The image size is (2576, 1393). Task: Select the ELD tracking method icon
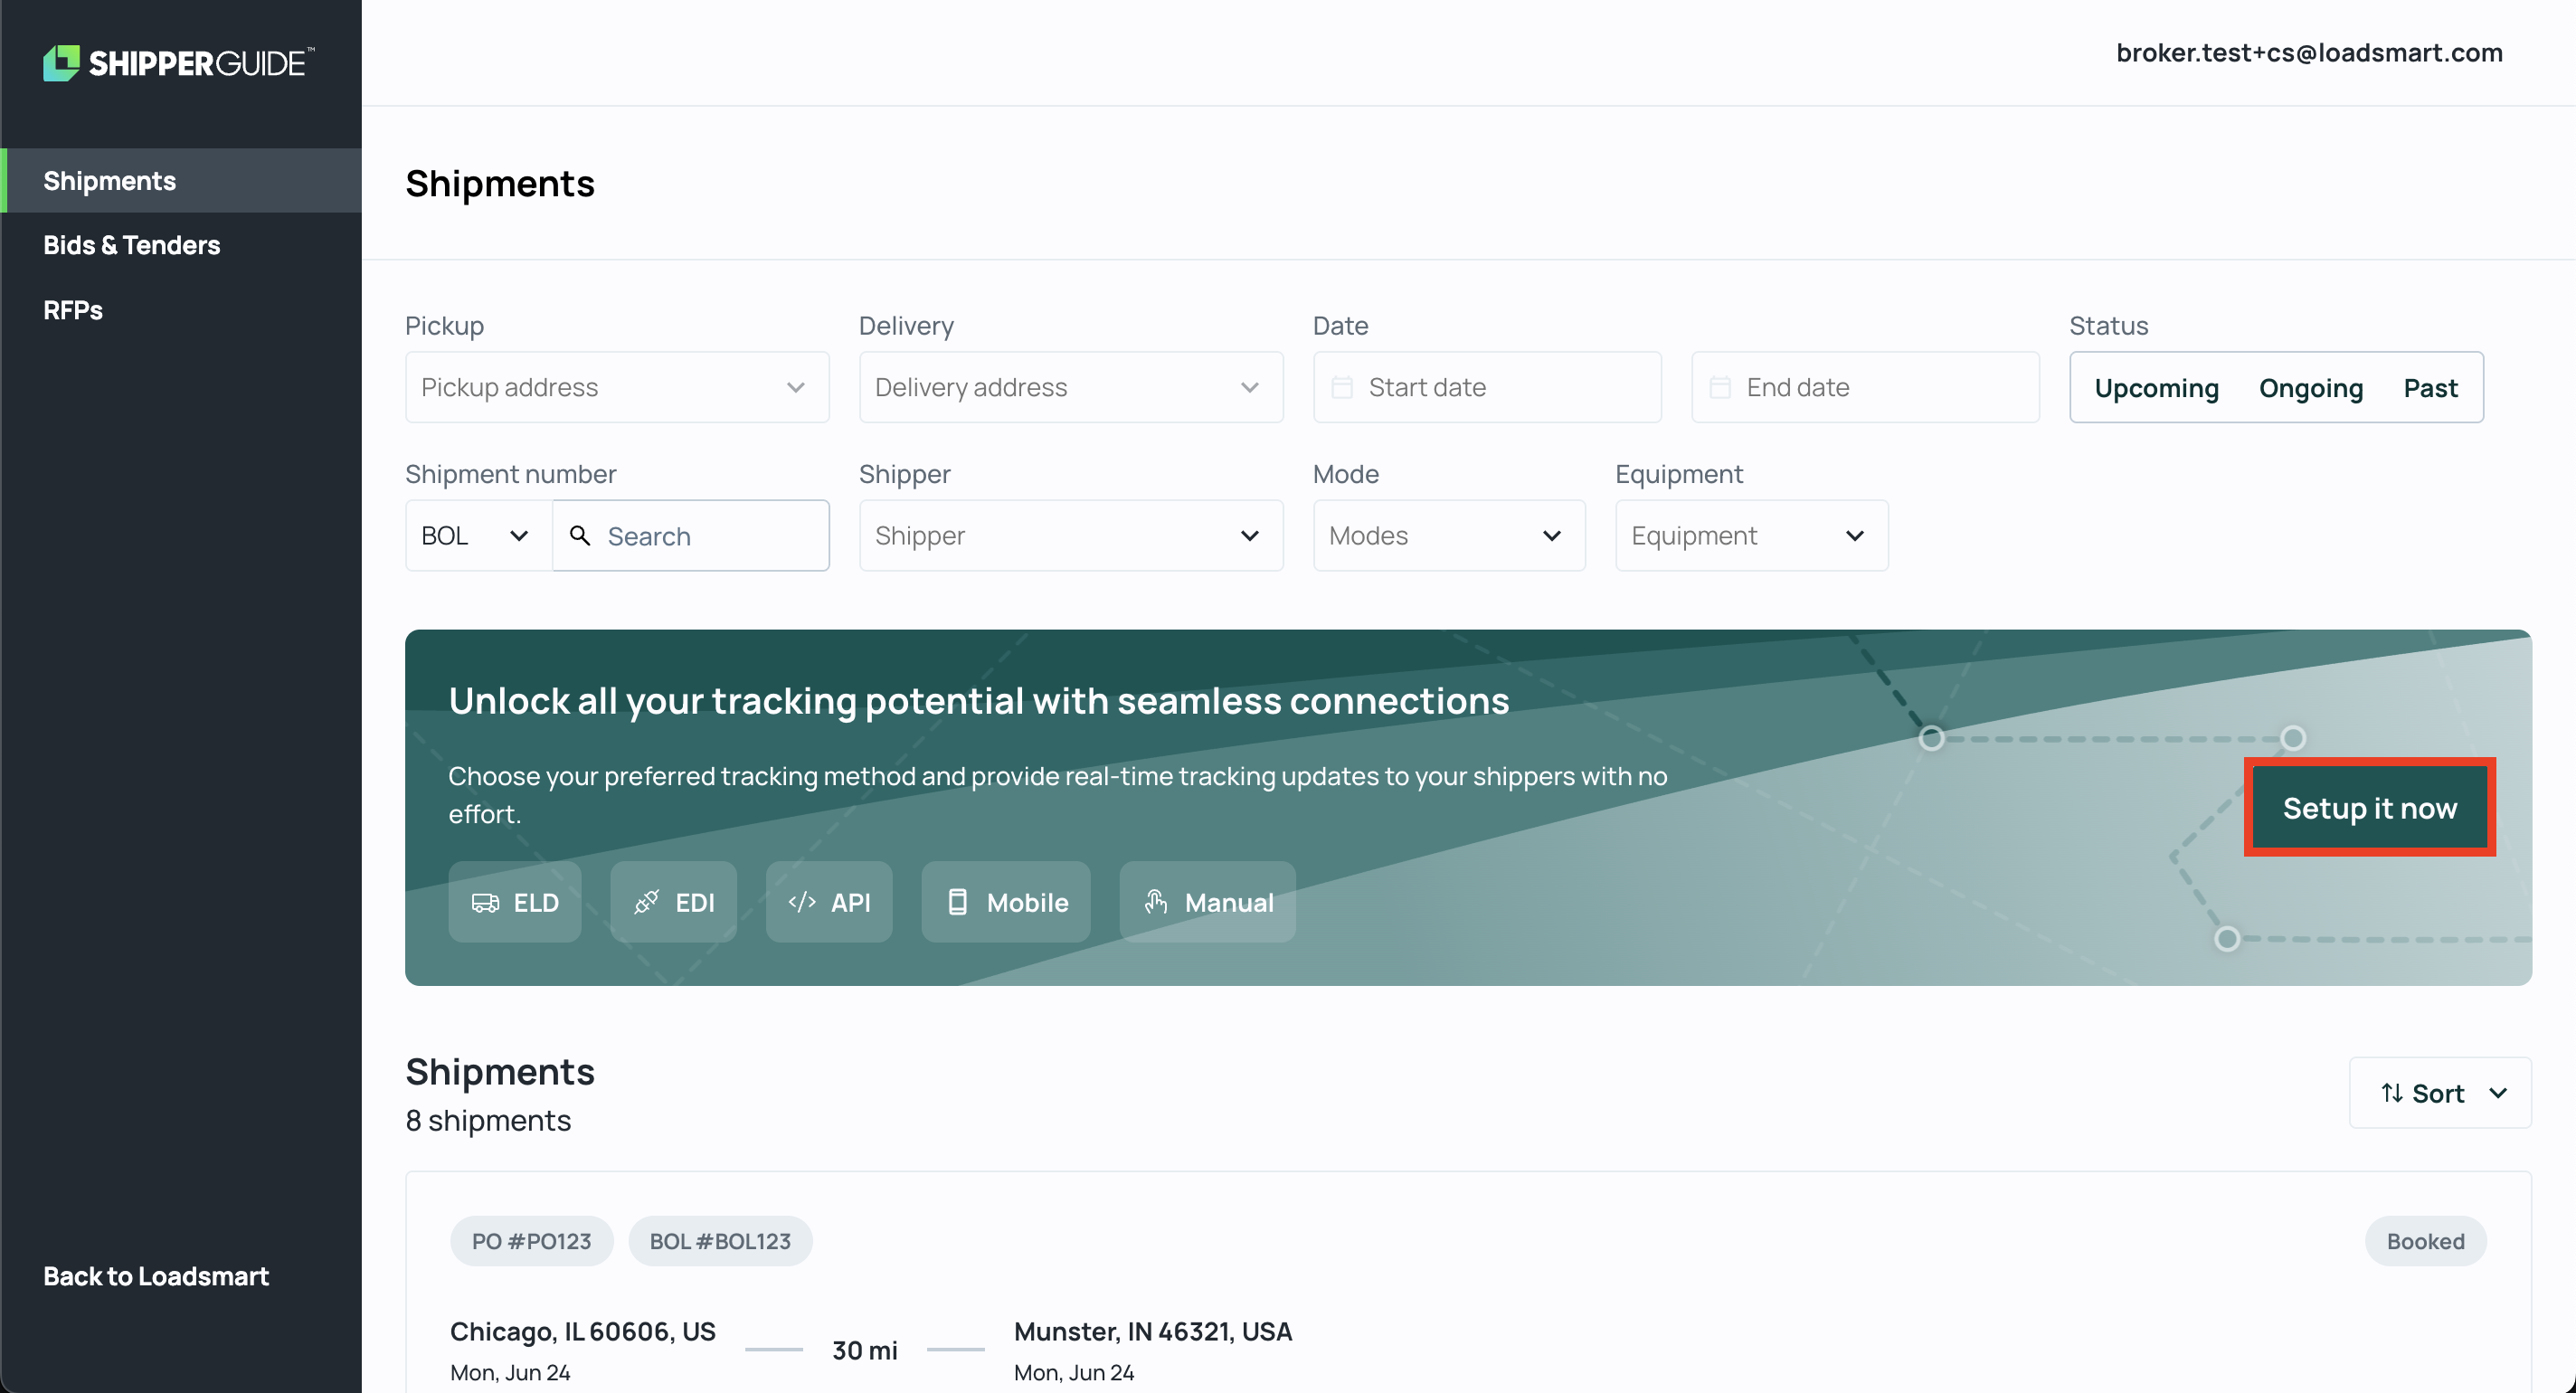click(x=487, y=901)
